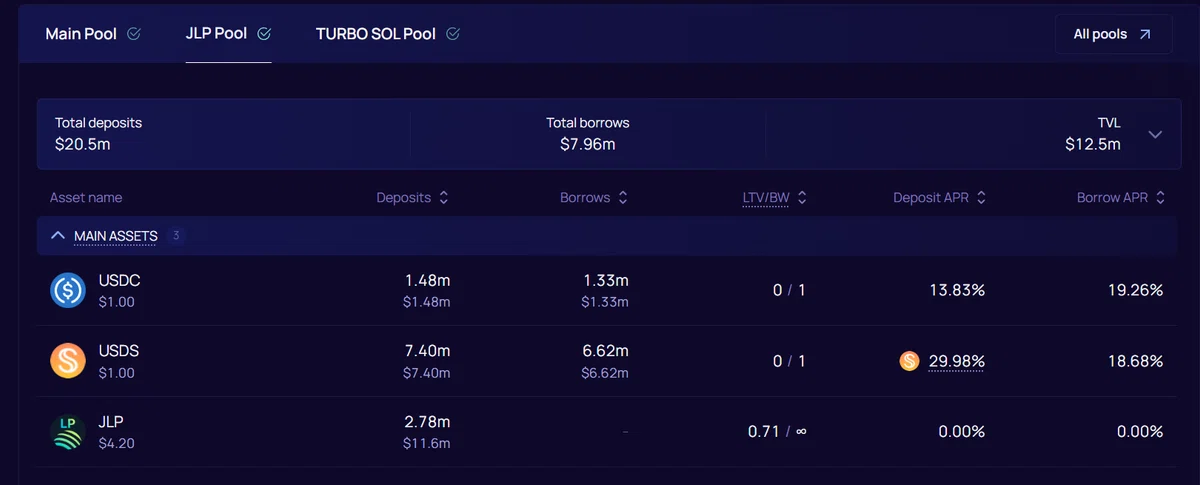1200x485 pixels.
Task: Click USDC borrows value 1.33m
Action: click(606, 281)
